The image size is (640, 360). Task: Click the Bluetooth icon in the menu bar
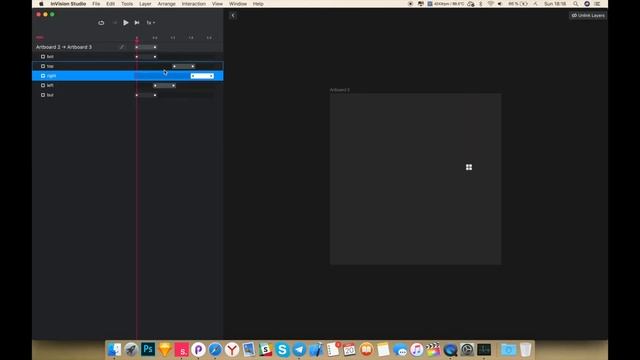click(x=481, y=4)
